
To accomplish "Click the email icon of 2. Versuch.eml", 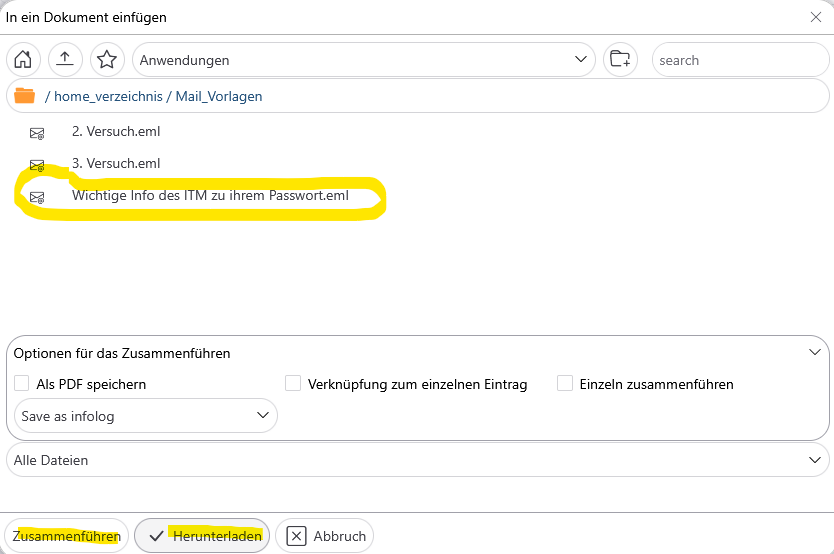I will coord(37,132).
